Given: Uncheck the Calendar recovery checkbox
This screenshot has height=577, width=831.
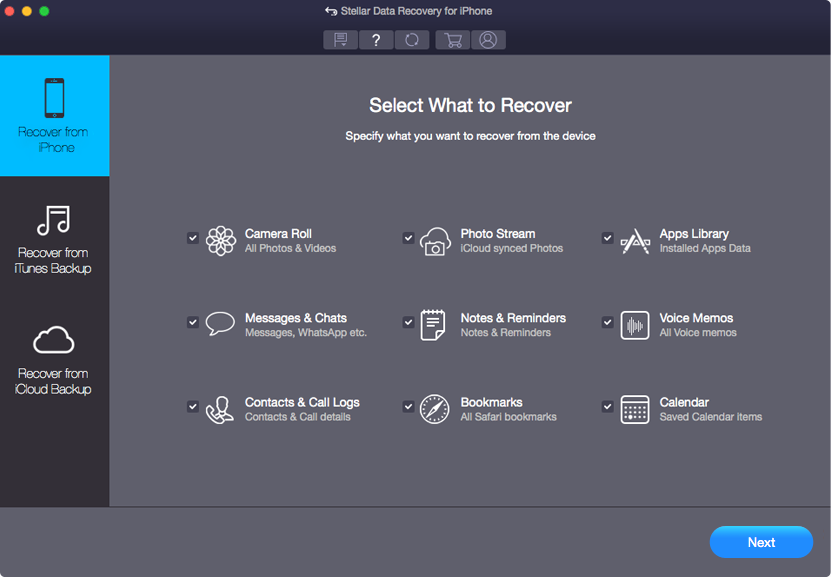Looking at the screenshot, I should click(607, 407).
